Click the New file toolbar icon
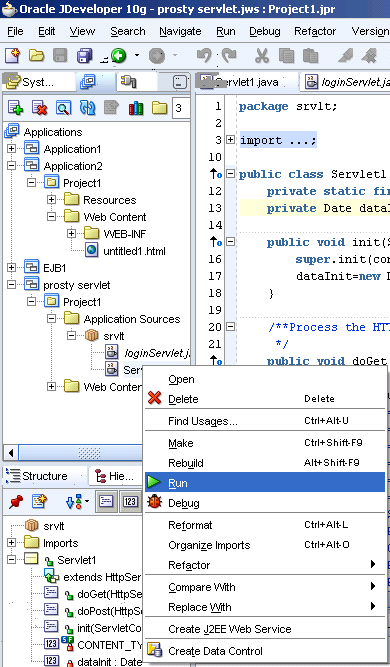 [x=13, y=56]
